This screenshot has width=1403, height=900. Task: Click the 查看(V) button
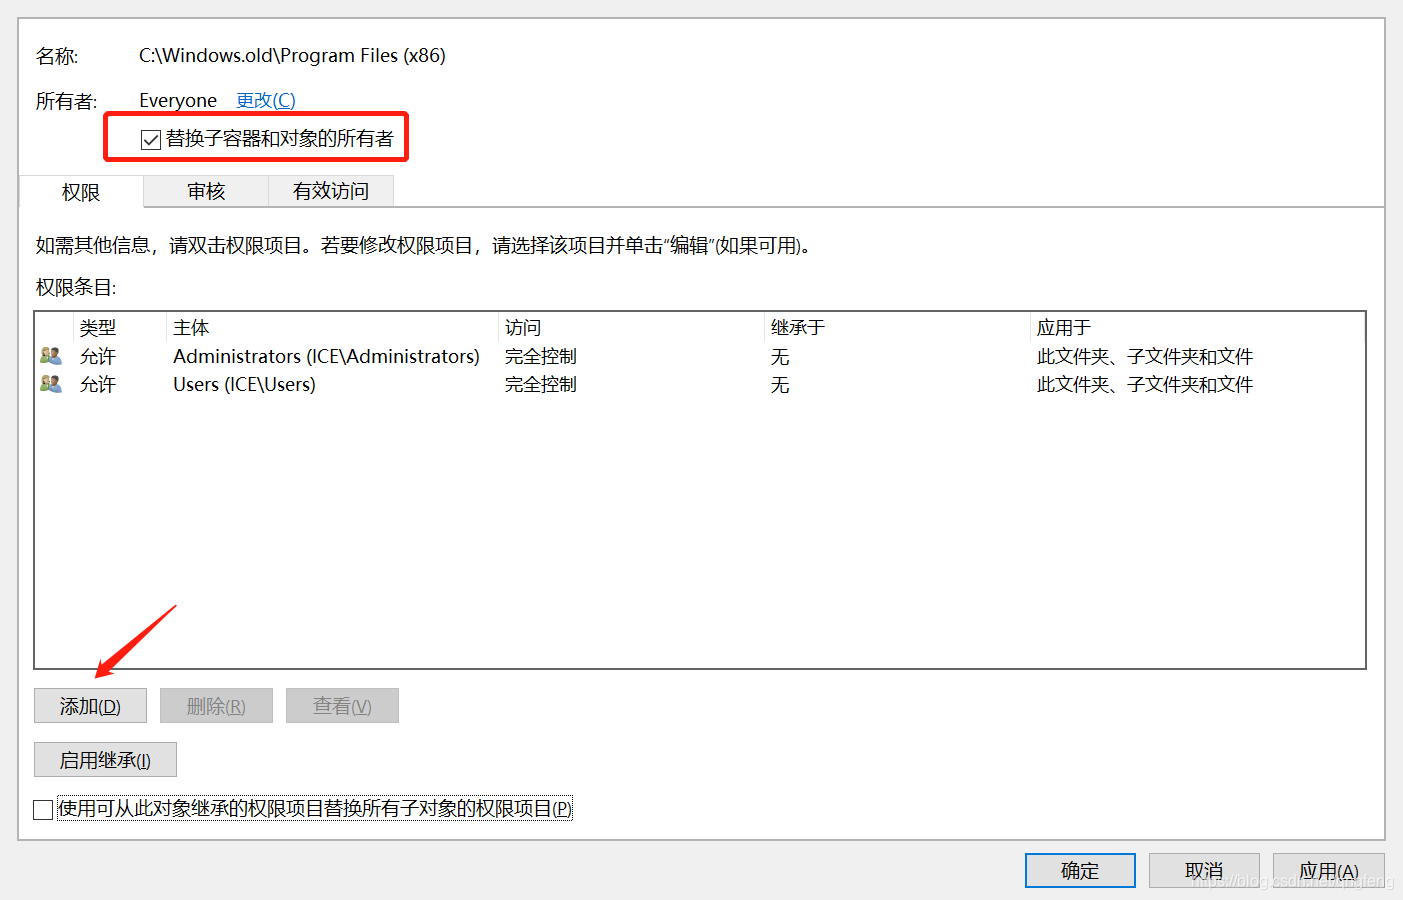point(342,706)
